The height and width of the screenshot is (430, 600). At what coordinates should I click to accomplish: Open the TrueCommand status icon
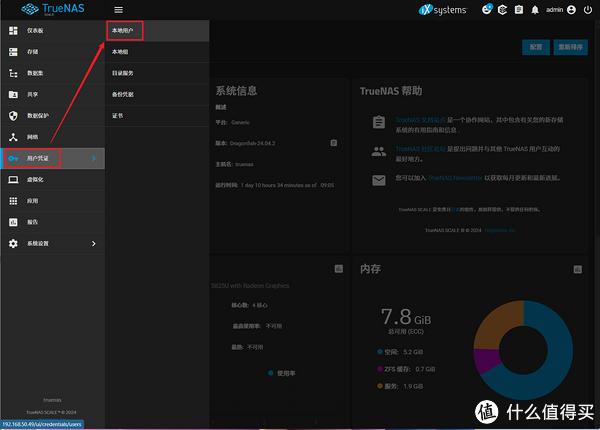coord(502,10)
